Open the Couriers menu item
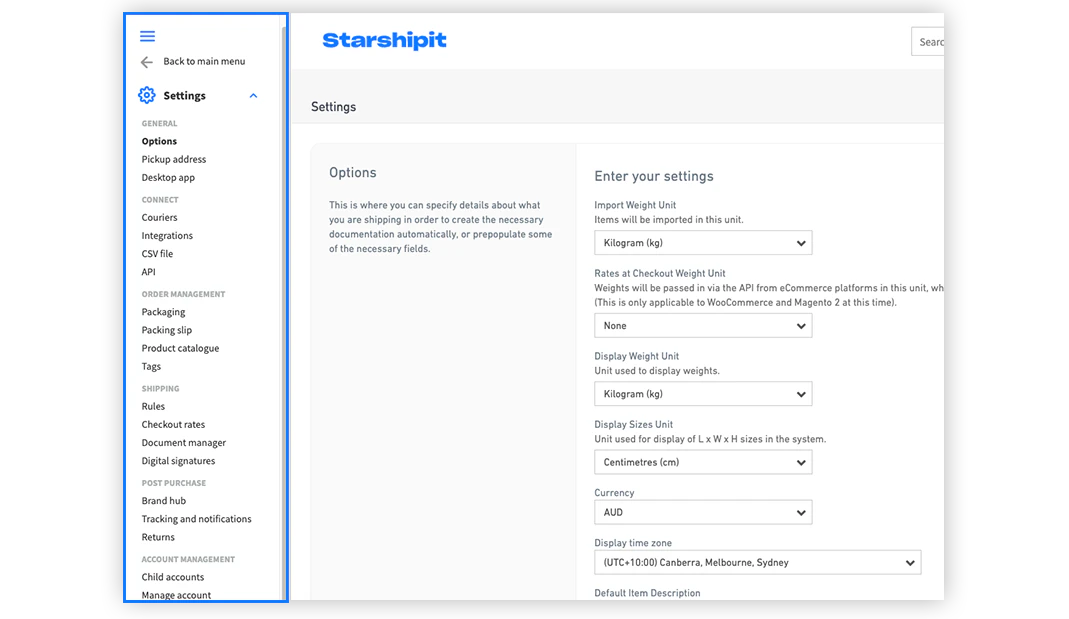 point(159,217)
